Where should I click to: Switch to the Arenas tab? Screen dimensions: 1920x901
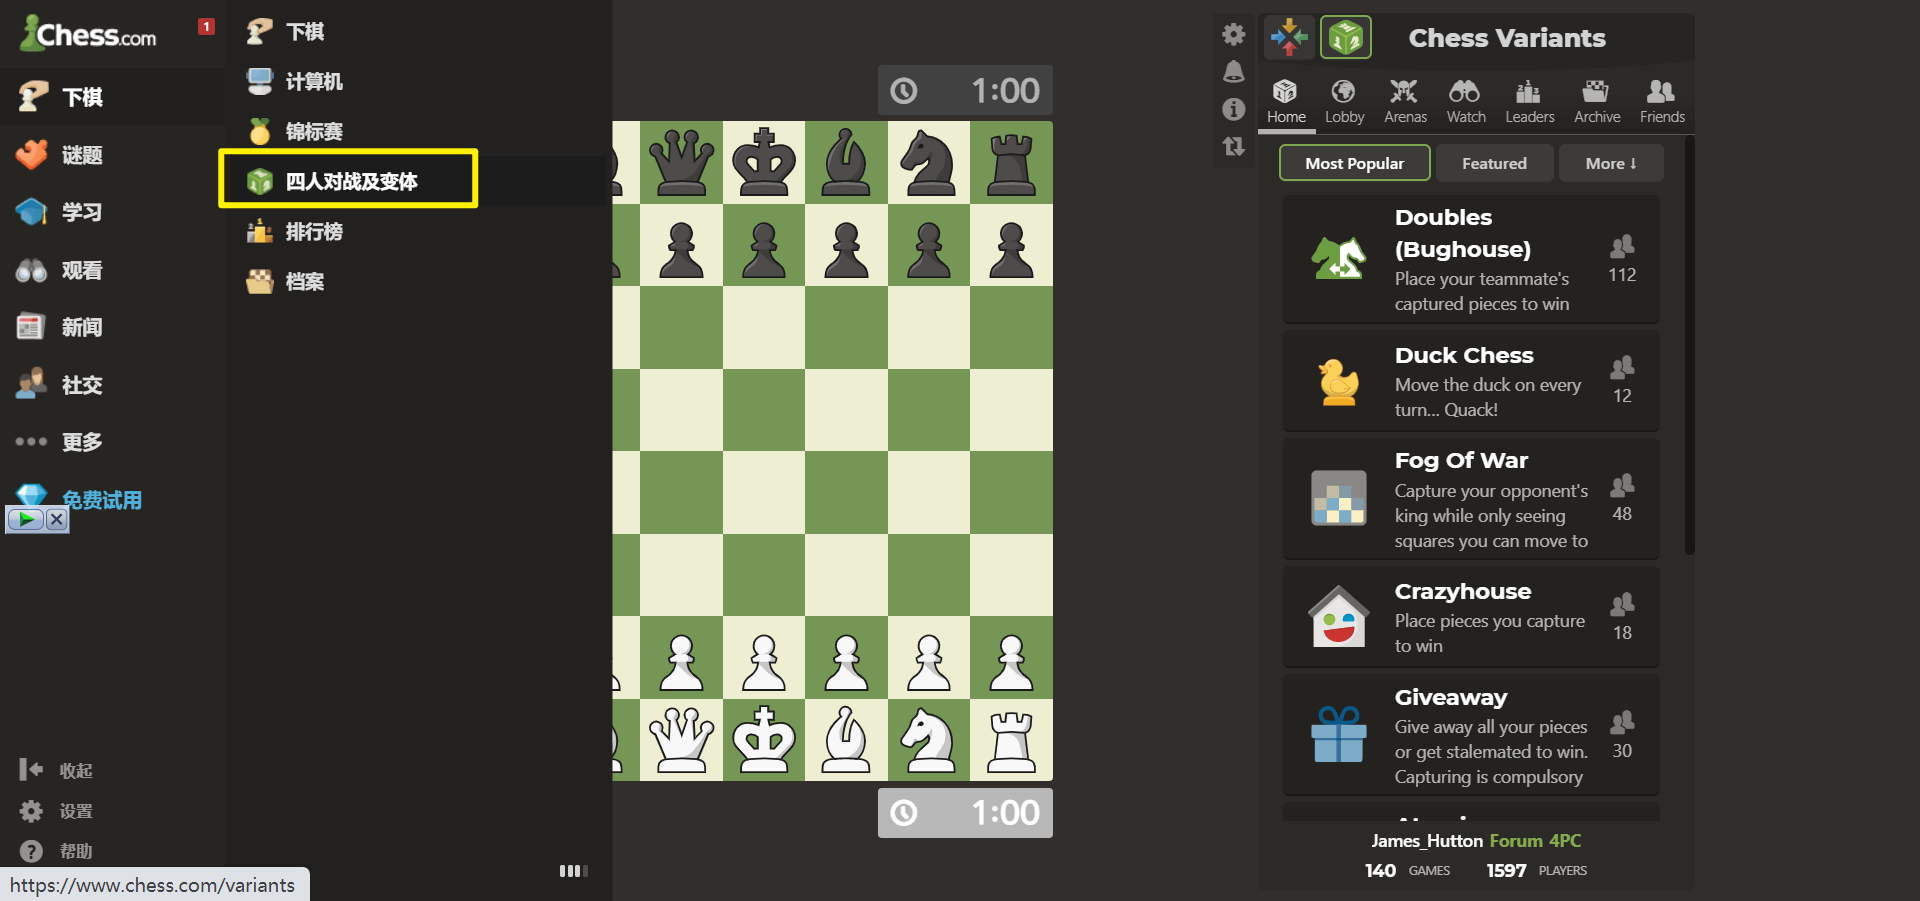coord(1405,102)
